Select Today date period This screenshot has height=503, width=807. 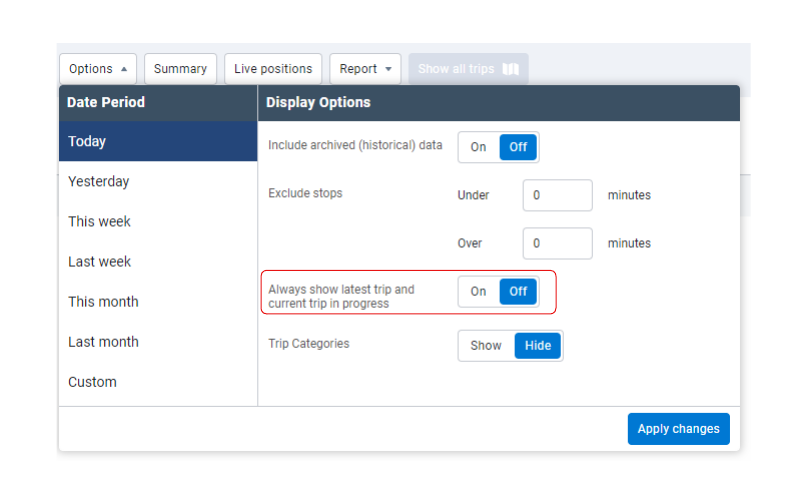coord(158,141)
